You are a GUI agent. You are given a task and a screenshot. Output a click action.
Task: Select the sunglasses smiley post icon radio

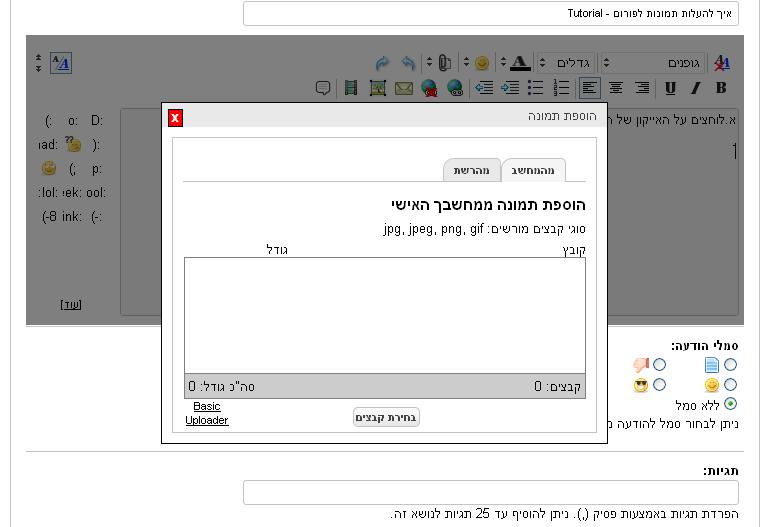point(659,385)
